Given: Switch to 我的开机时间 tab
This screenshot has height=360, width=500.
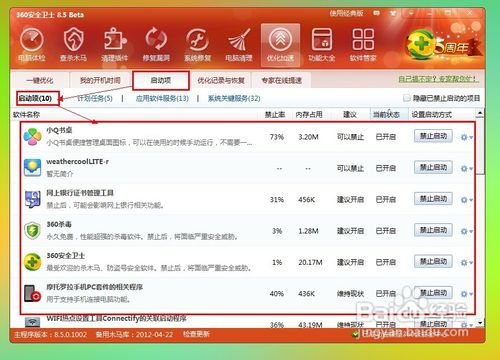Looking at the screenshot, I should coord(100,80).
